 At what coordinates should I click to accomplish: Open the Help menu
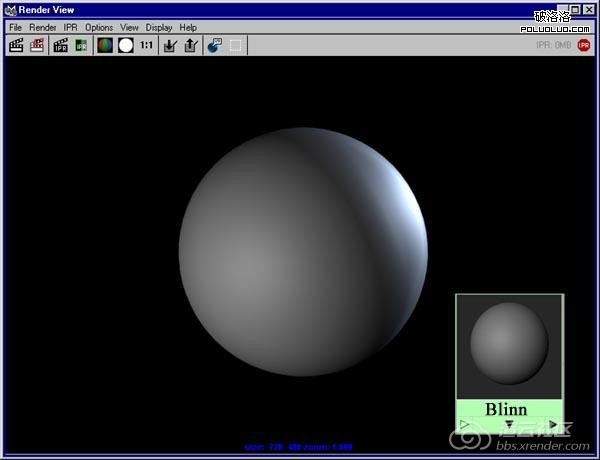188,28
